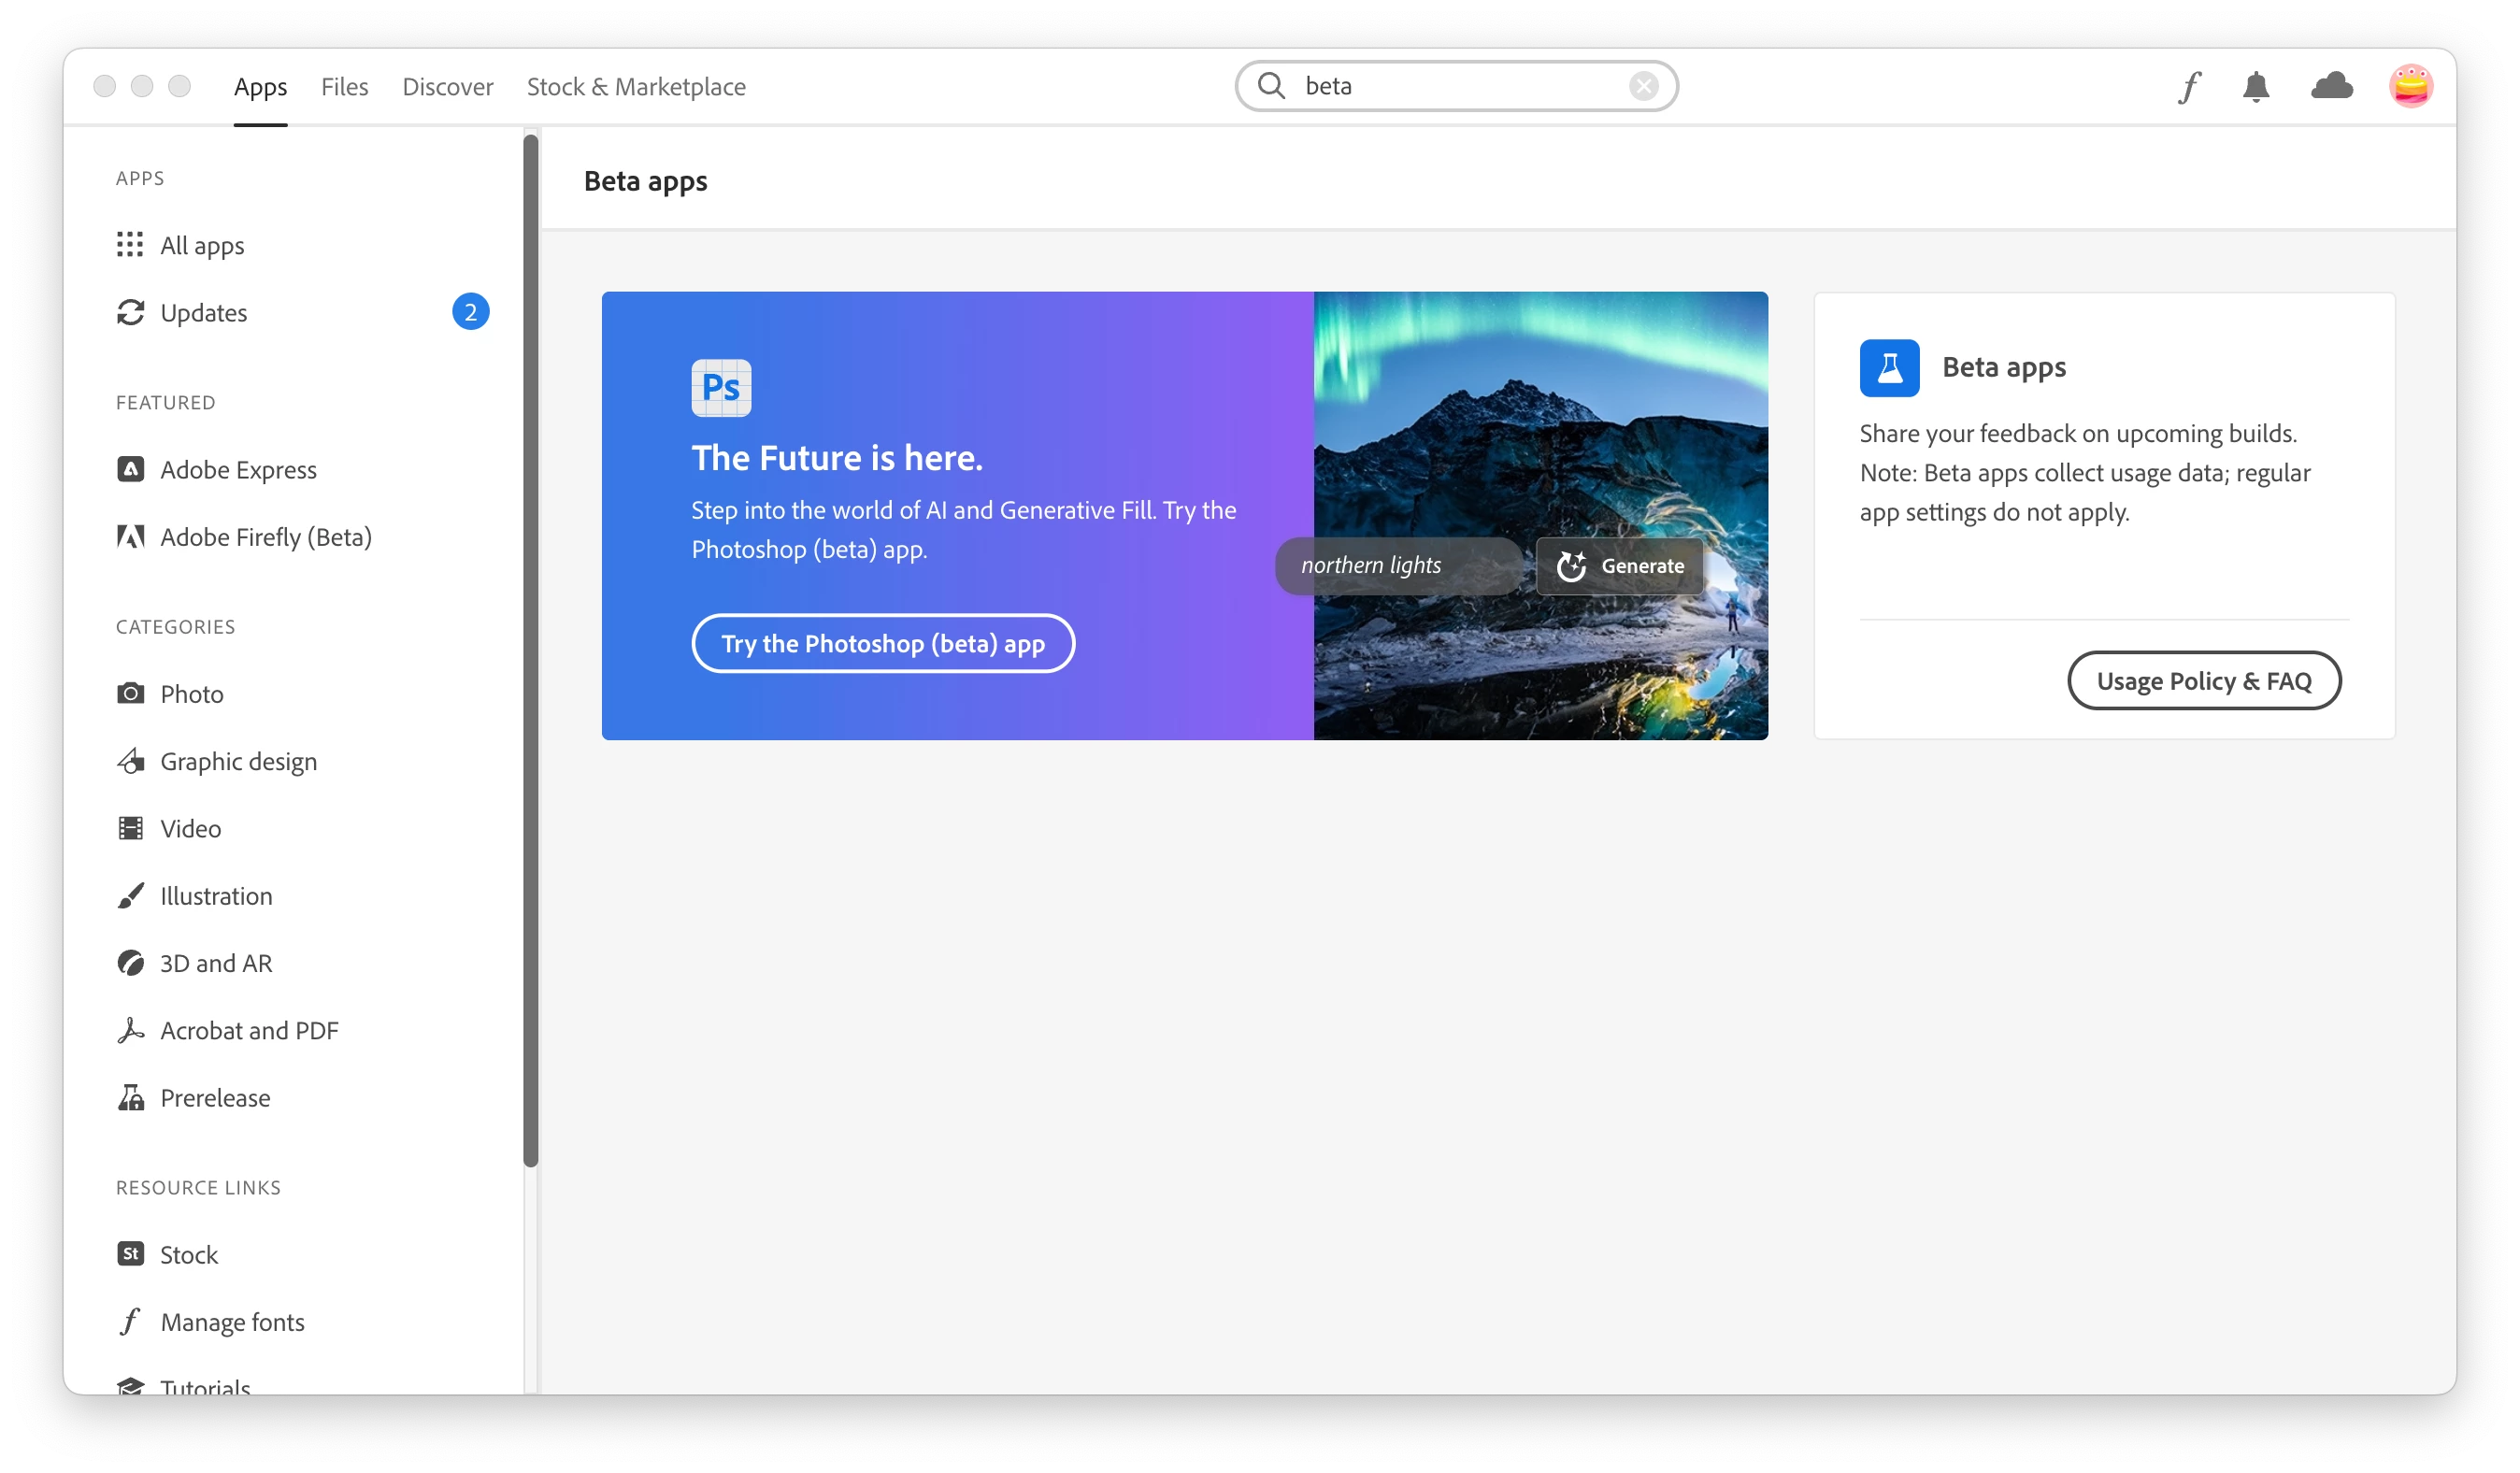Image resolution: width=2520 pixels, height=1473 pixels.
Task: Click Try the Photoshop (beta) app
Action: 883,644
